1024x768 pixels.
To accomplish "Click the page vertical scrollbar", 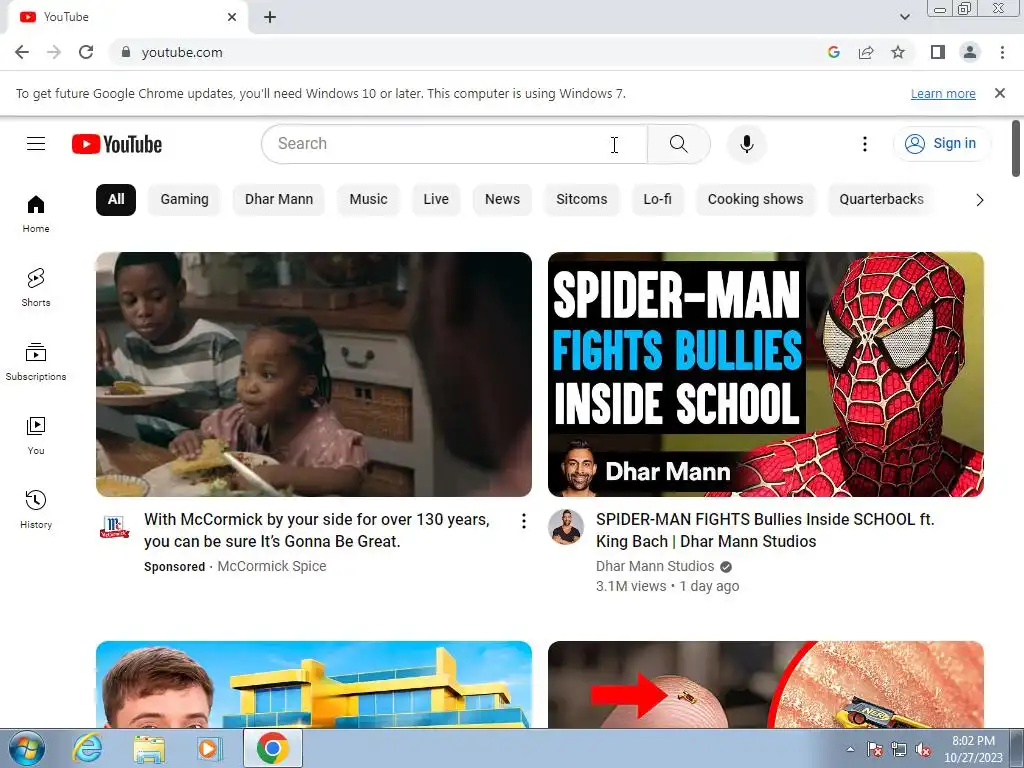I will [1016, 150].
